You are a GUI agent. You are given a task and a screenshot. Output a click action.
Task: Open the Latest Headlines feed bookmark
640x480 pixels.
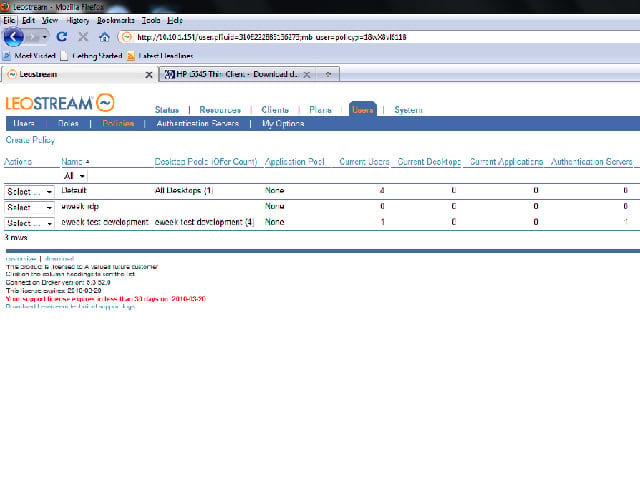(x=160, y=56)
